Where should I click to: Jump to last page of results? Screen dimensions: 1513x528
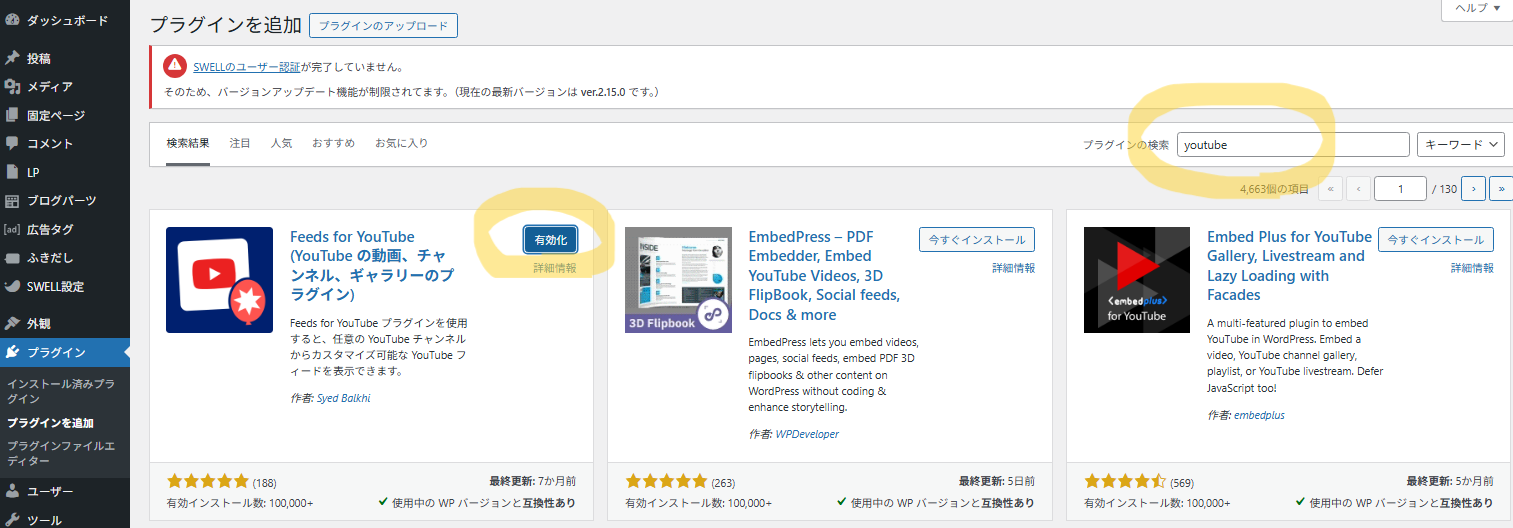(1500, 188)
